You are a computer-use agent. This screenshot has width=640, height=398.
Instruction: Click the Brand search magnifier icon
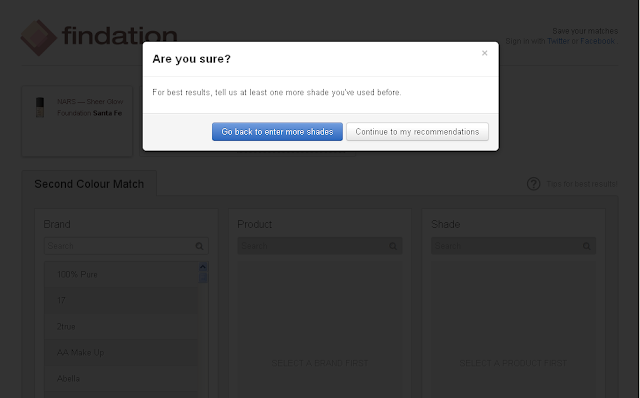[x=199, y=246]
